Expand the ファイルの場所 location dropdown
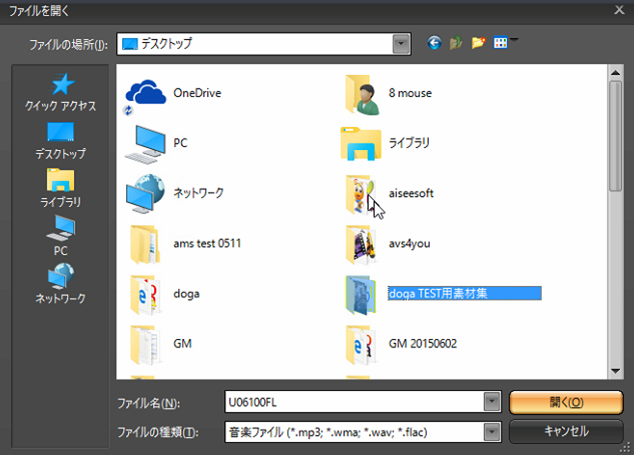The image size is (634, 455). pyautogui.click(x=401, y=43)
